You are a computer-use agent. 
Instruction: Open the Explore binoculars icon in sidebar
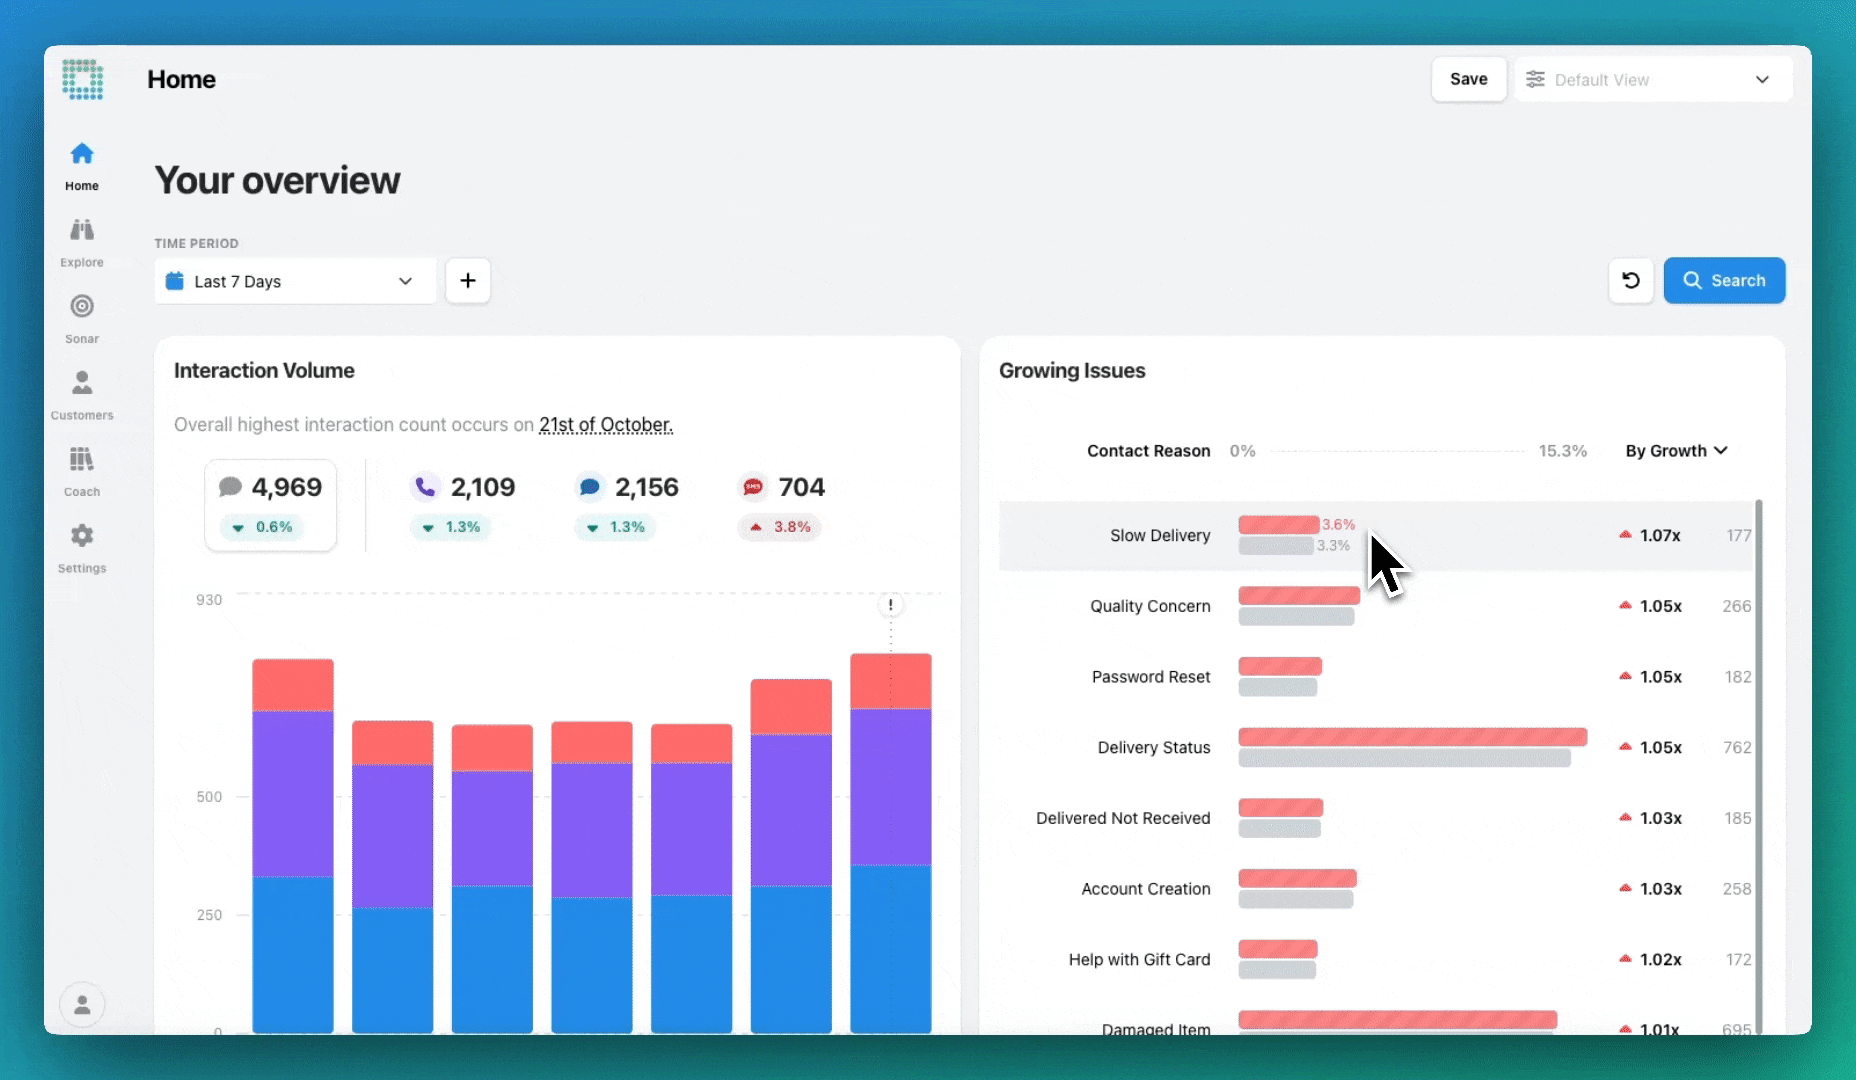click(x=82, y=232)
